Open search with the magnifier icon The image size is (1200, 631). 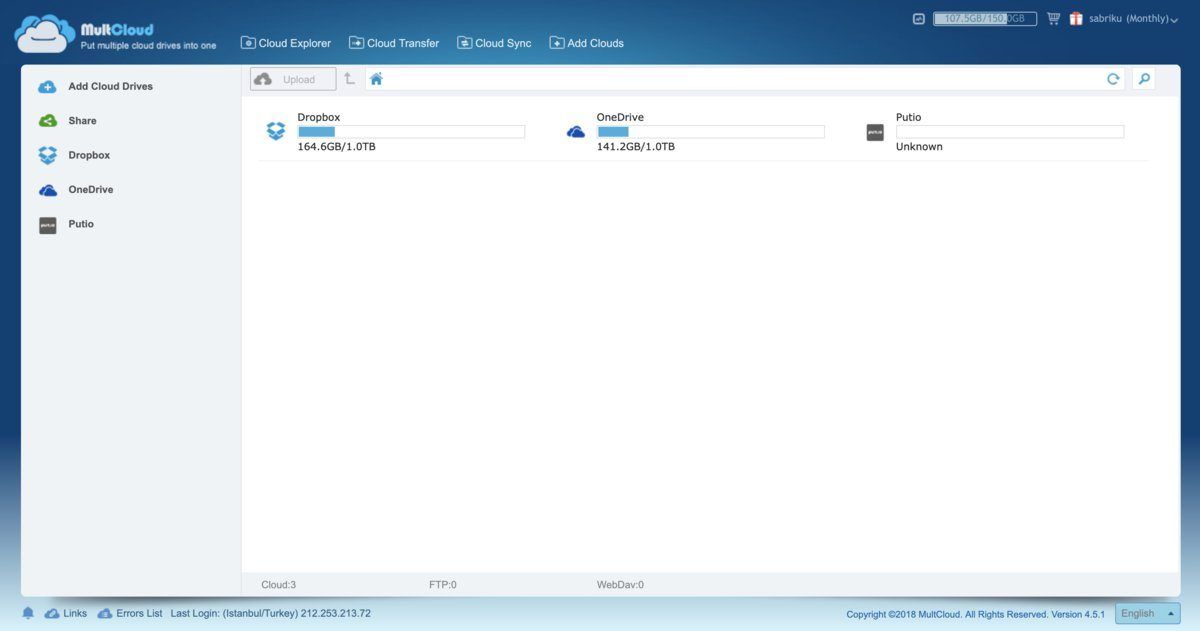[1144, 79]
